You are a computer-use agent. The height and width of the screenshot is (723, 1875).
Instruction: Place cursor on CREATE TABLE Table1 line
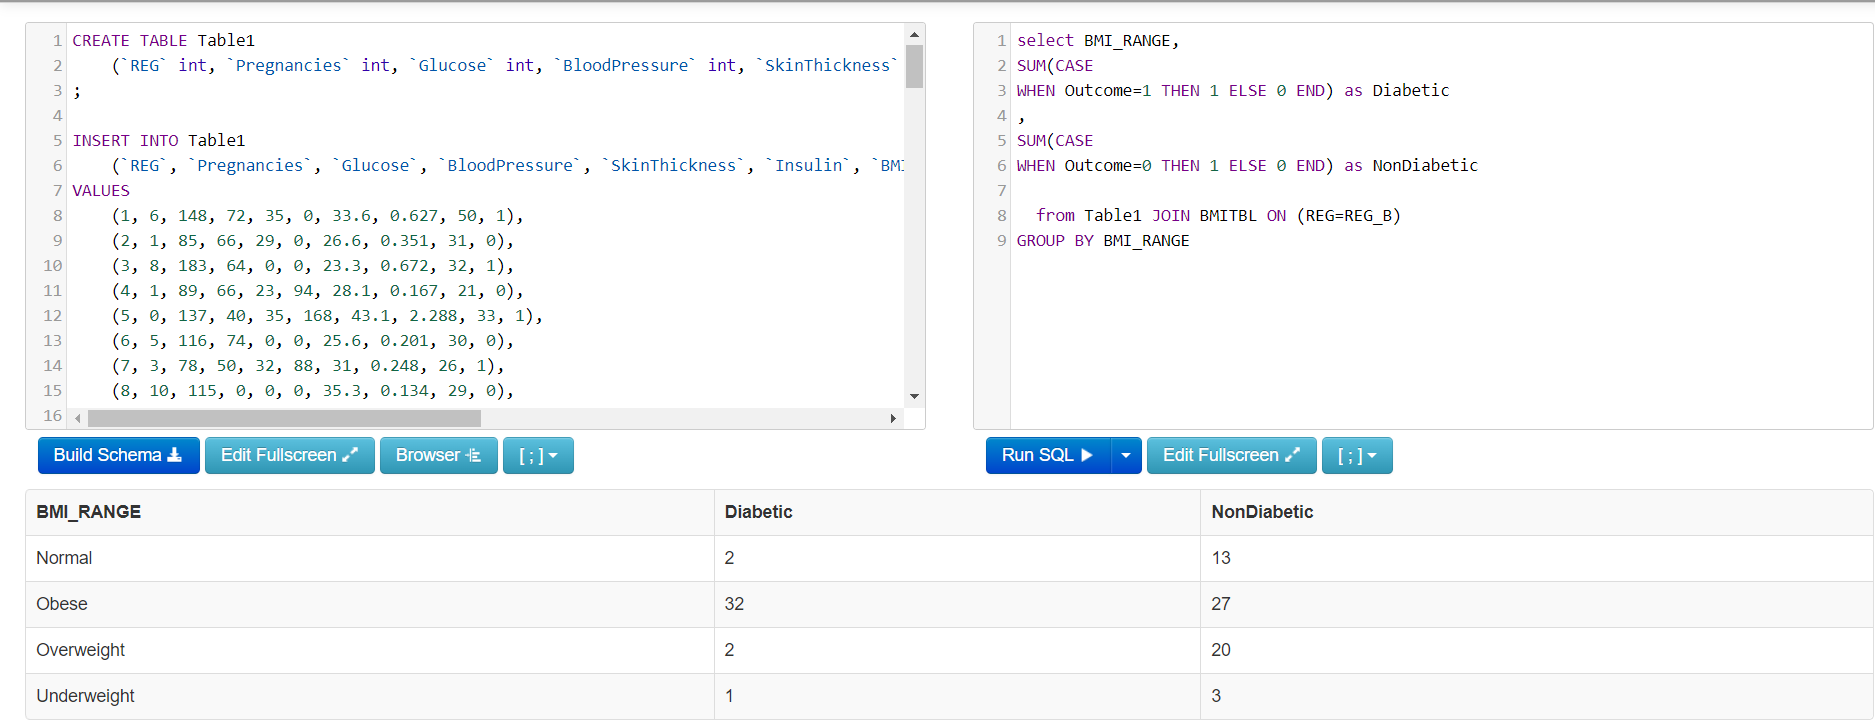[164, 41]
